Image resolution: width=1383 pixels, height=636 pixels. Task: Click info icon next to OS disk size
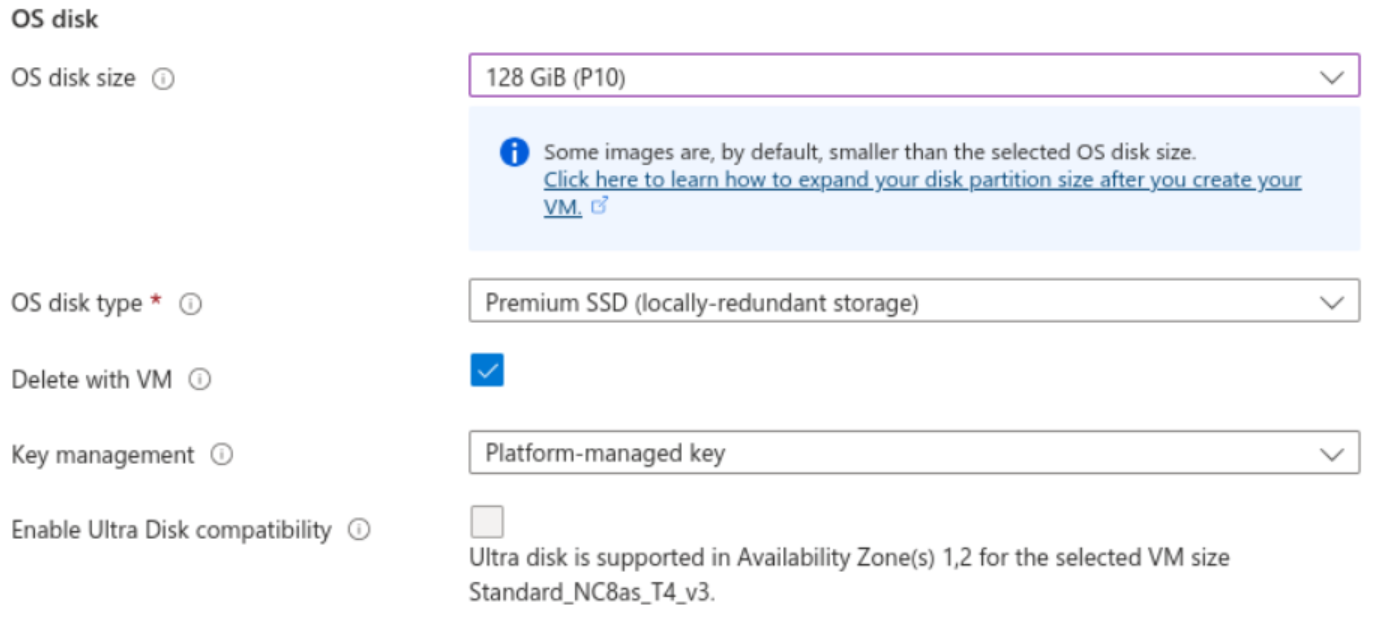point(163,79)
